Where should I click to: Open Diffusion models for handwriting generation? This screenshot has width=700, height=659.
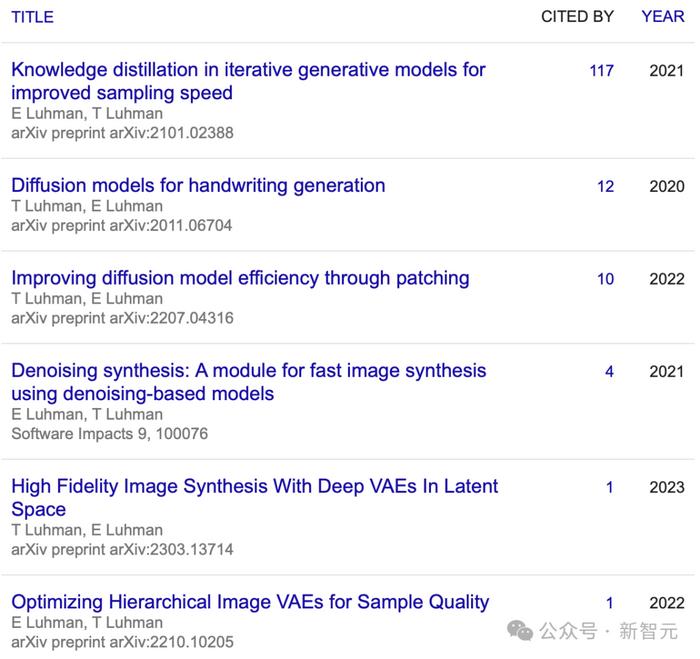[198, 185]
